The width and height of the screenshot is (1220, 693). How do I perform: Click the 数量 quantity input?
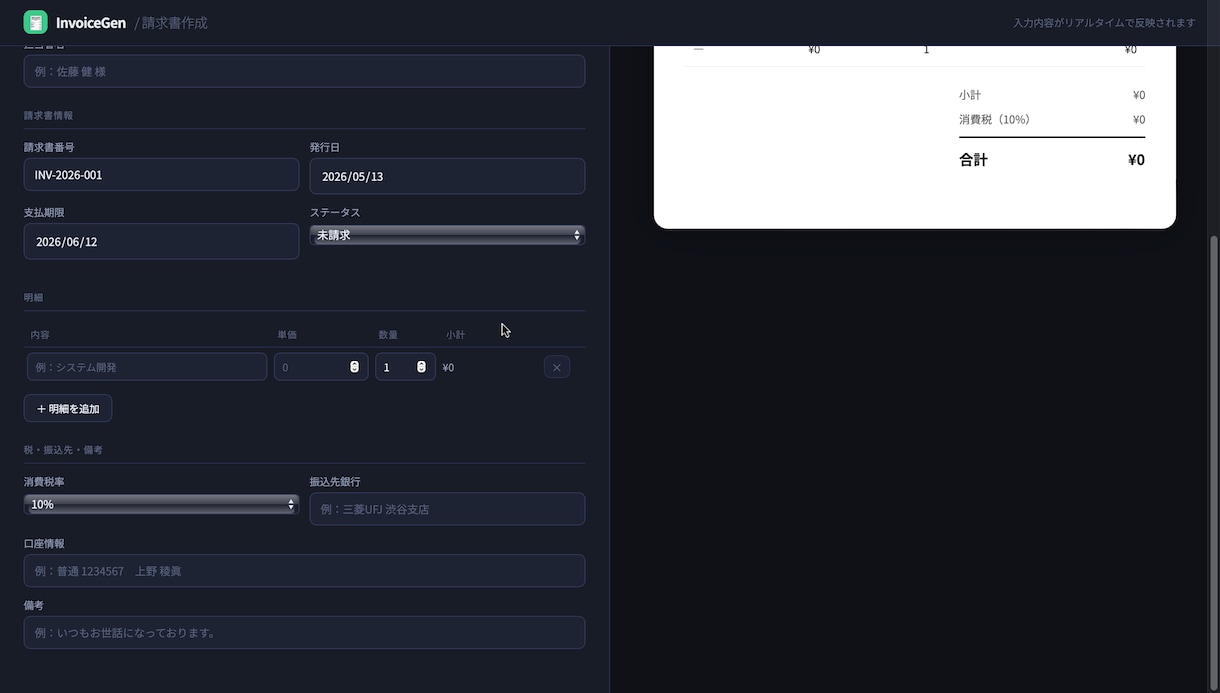405,367
